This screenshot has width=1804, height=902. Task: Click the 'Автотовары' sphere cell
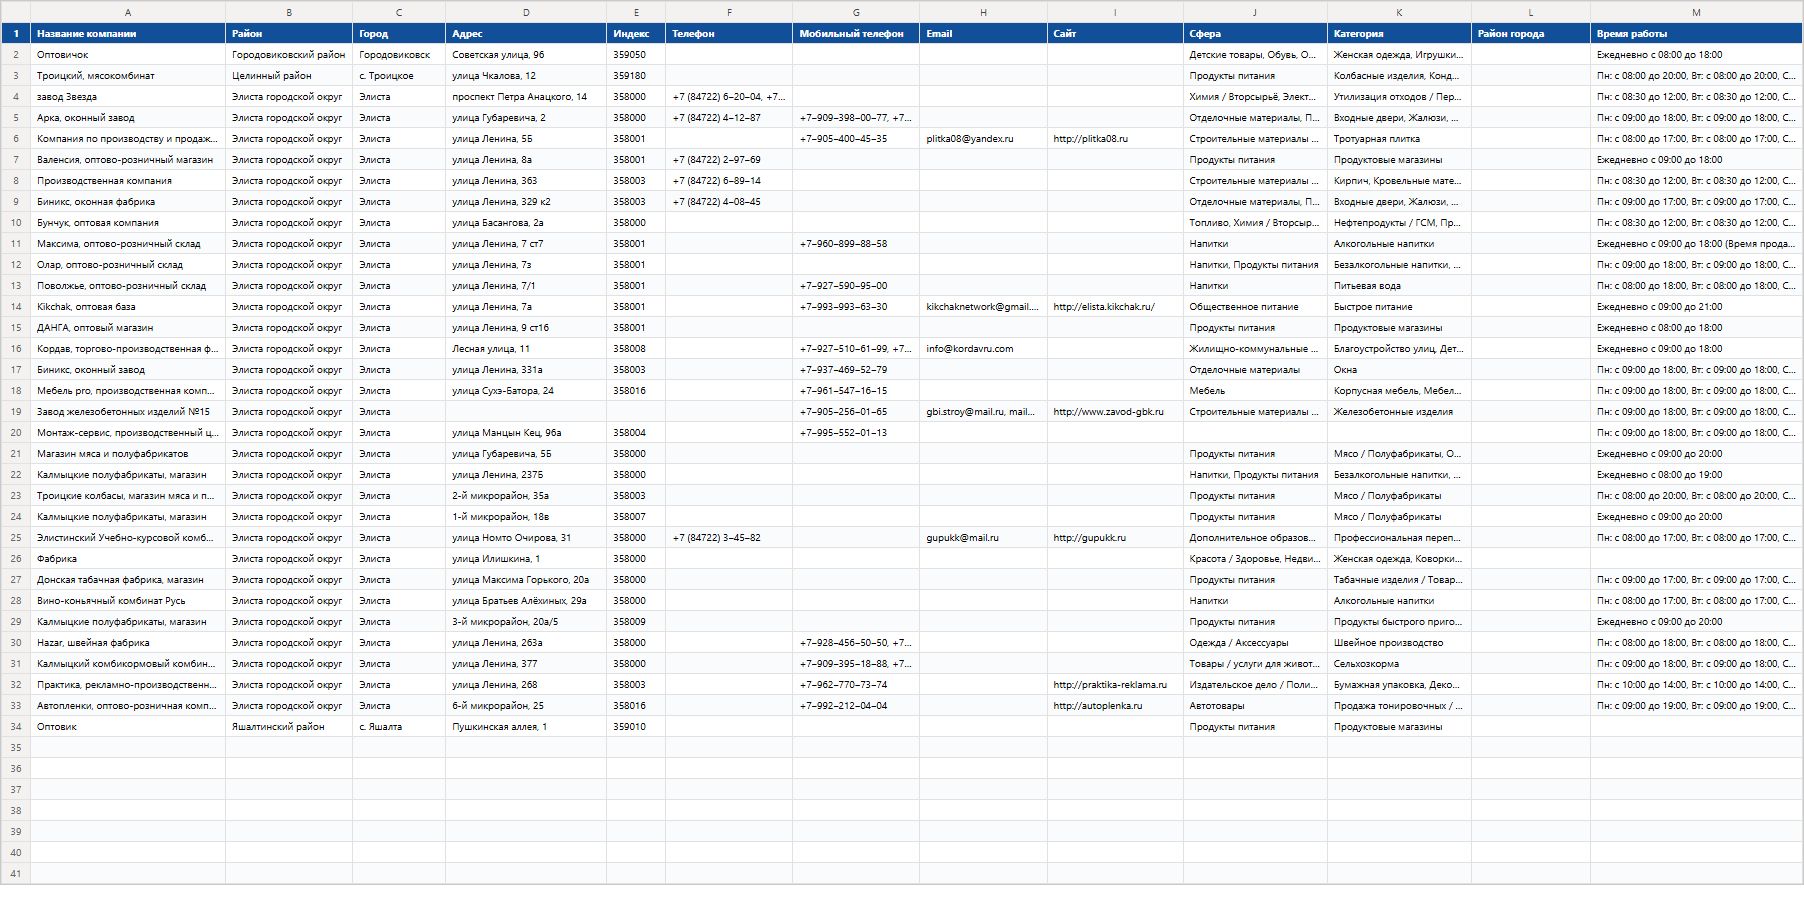point(1255,706)
